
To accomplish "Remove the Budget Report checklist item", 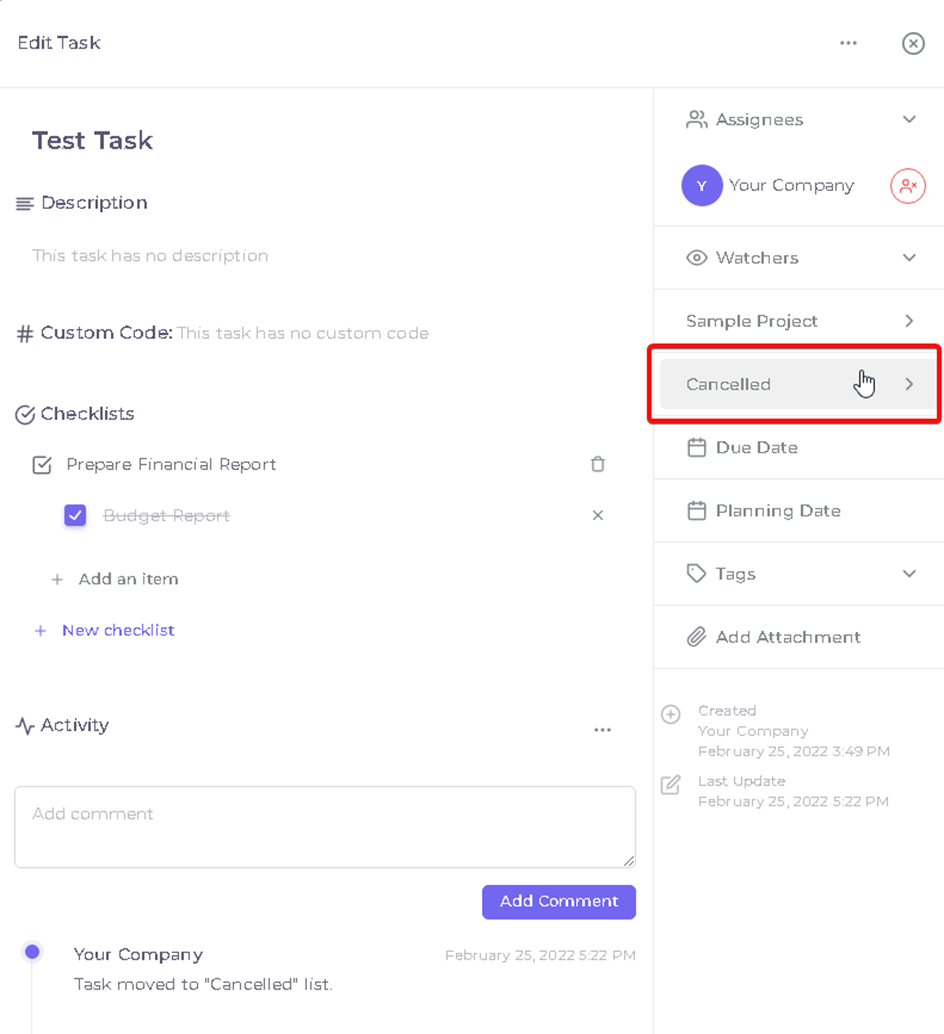I will (x=597, y=515).
